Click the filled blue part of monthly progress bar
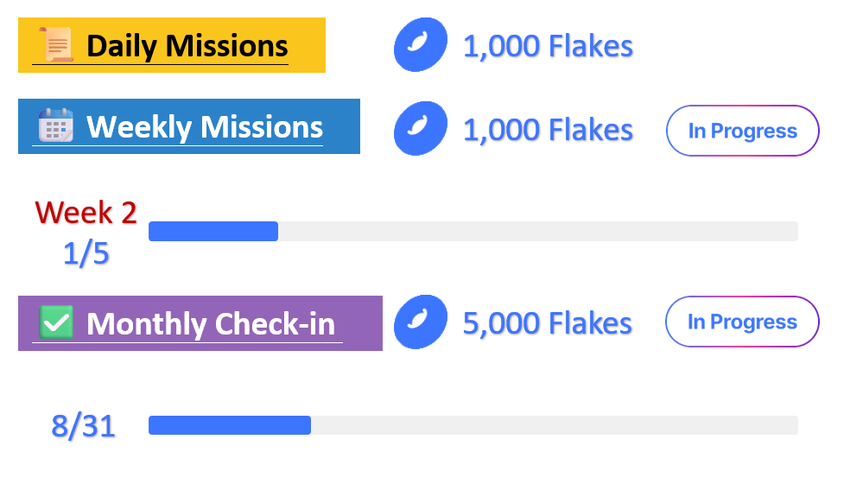Image resolution: width=850 pixels, height=479 pixels. coord(230,425)
